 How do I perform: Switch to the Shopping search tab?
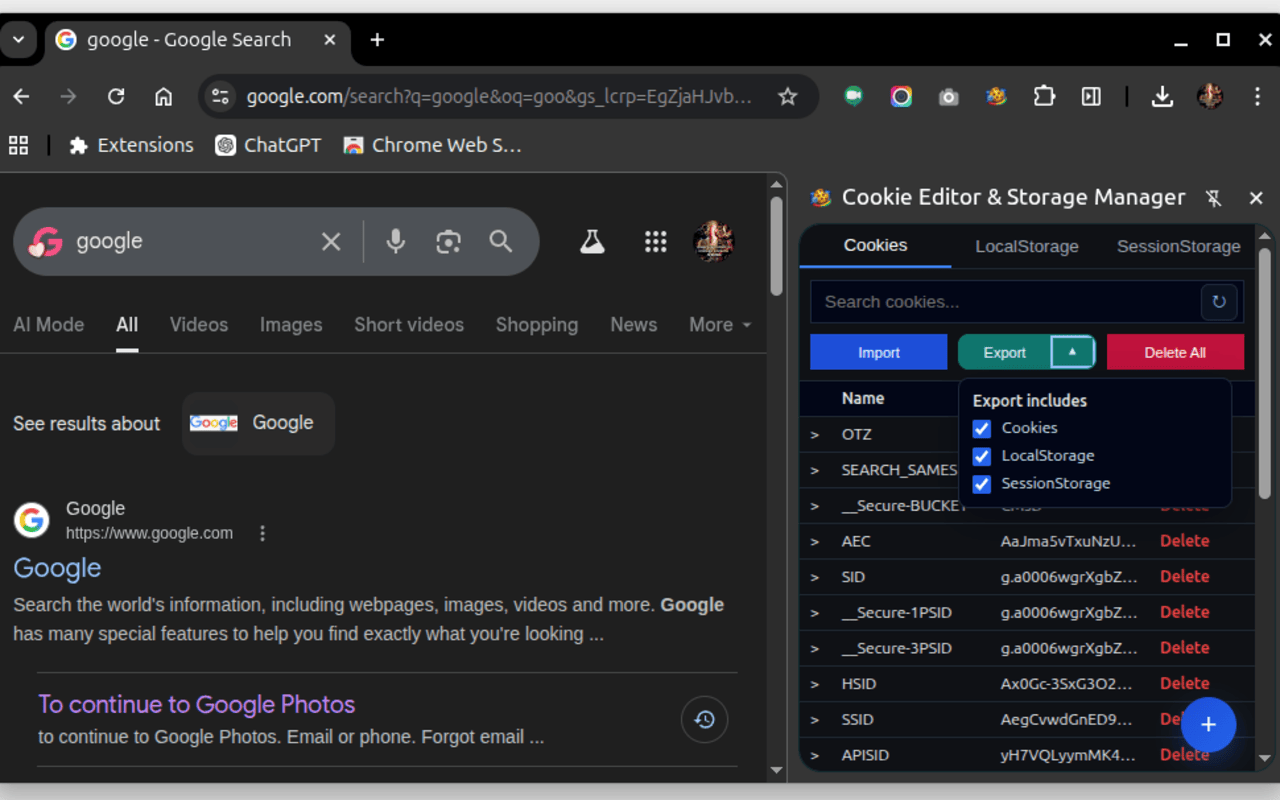(537, 325)
